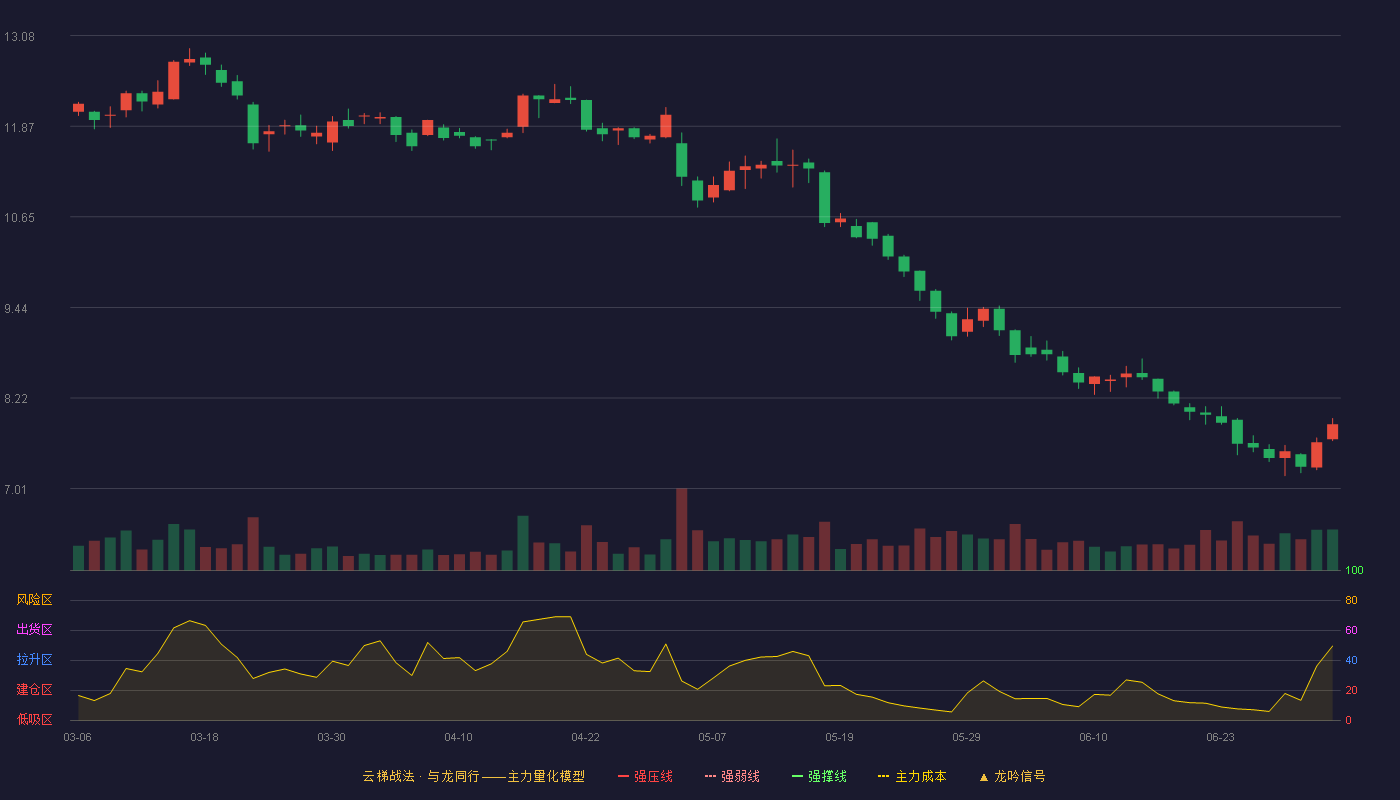Click the 9.44 price axis label
Viewport: 1400px width, 800px height.
coord(17,309)
